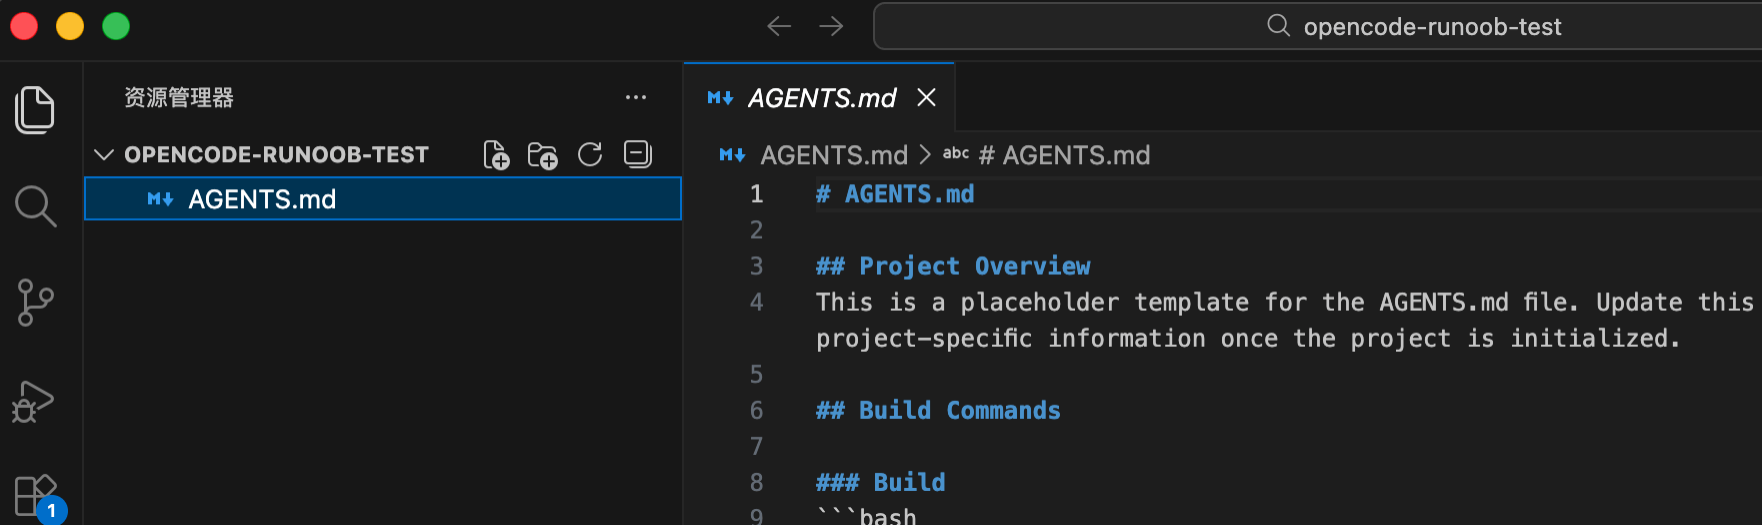1762x526 pixels.
Task: Collapse all folders in explorer
Action: pyautogui.click(x=637, y=154)
